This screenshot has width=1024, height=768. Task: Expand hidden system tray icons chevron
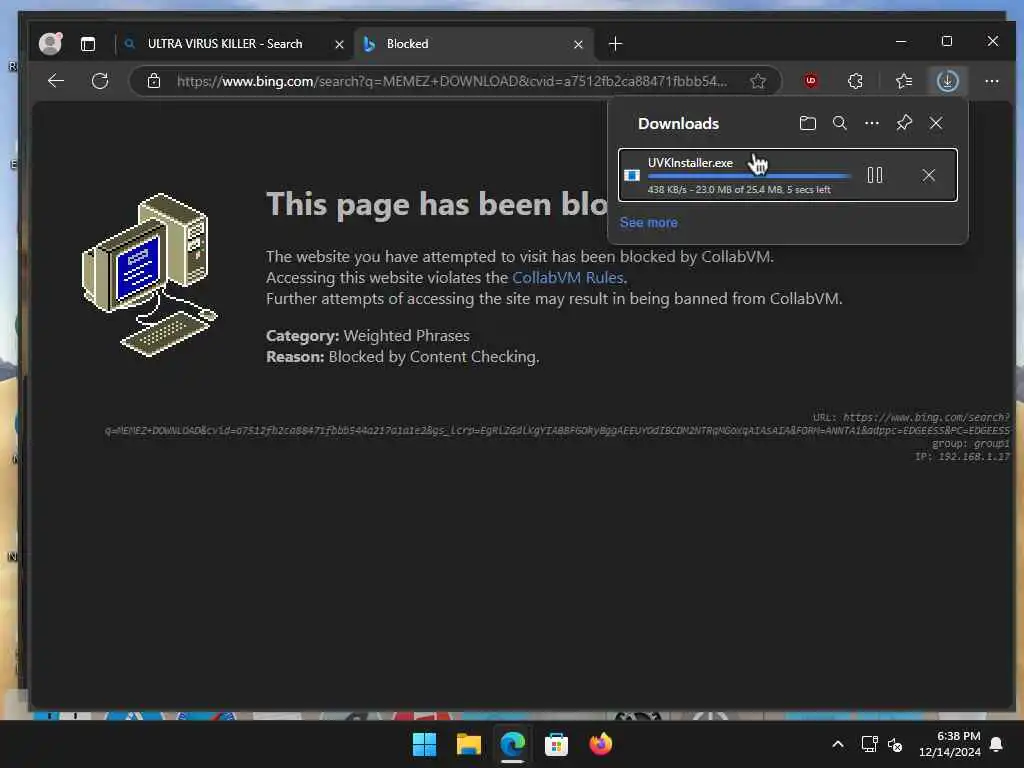tap(838, 744)
